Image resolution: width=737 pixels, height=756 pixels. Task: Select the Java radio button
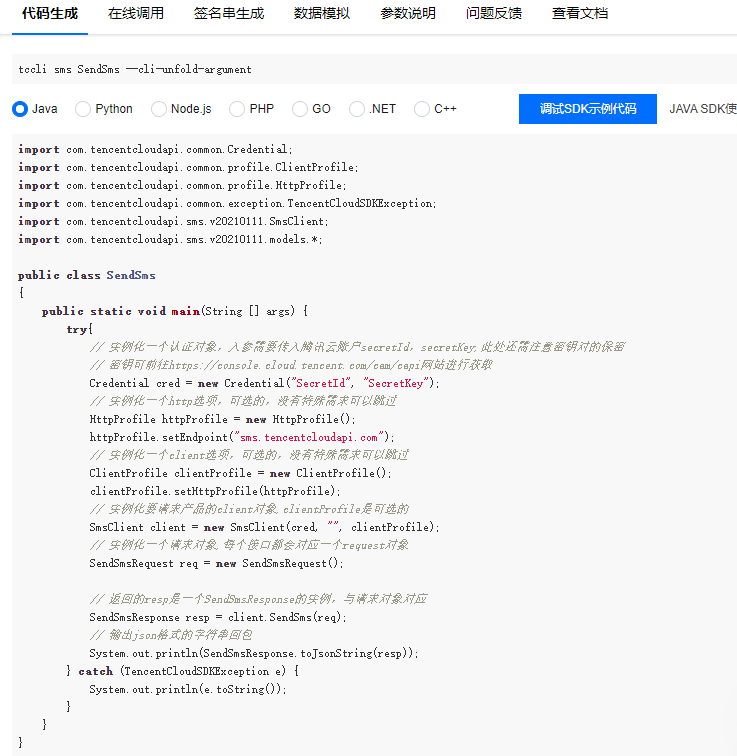(x=20, y=109)
